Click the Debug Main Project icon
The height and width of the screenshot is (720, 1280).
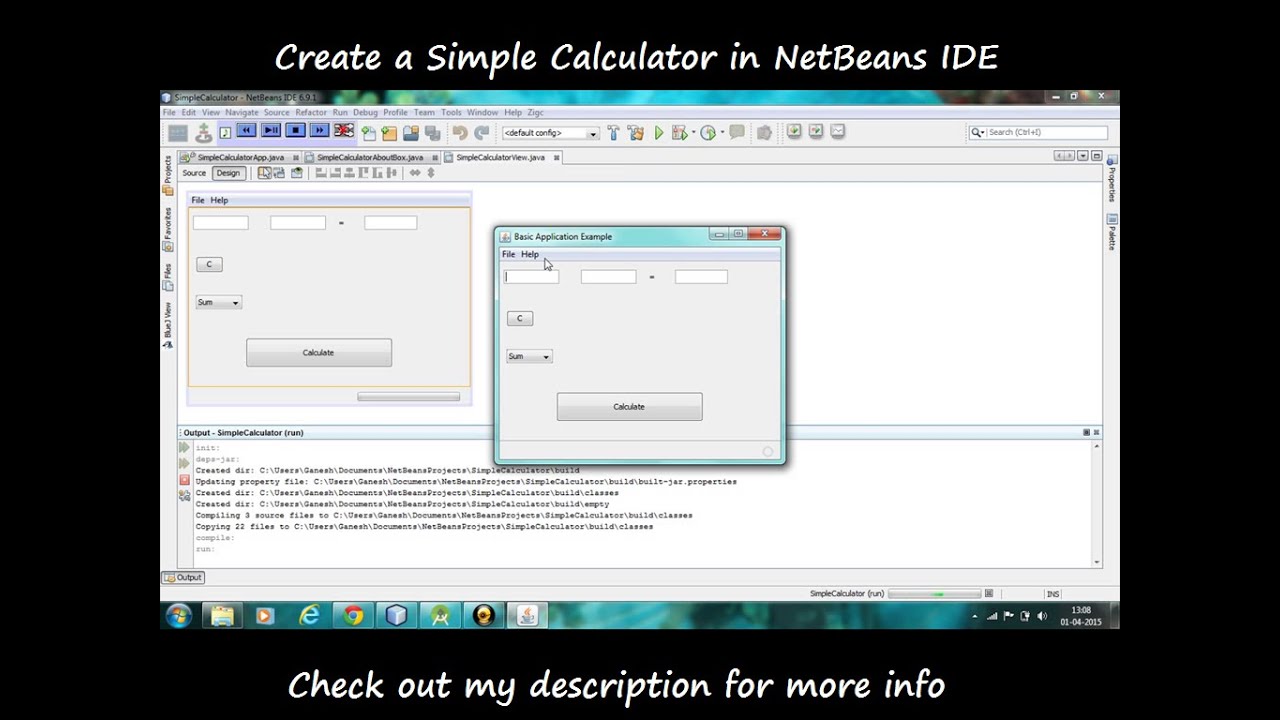pyautogui.click(x=679, y=132)
